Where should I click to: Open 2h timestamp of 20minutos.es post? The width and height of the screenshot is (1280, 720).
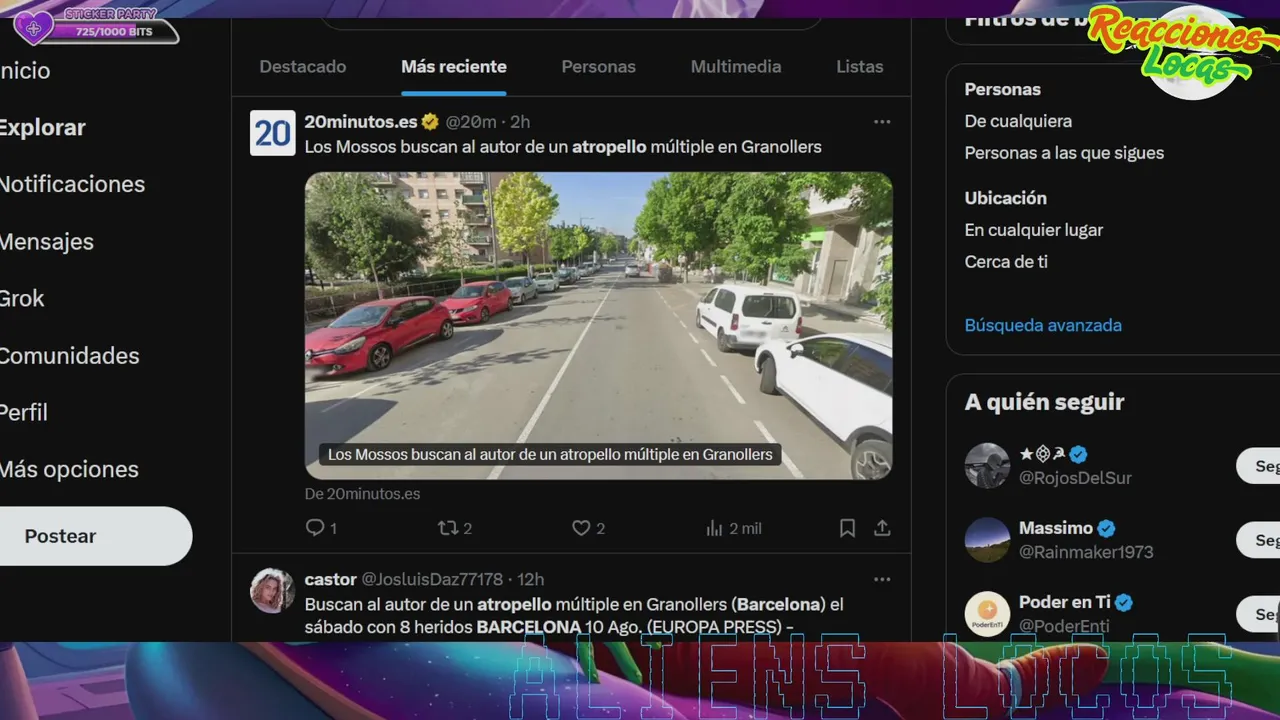click(x=520, y=122)
